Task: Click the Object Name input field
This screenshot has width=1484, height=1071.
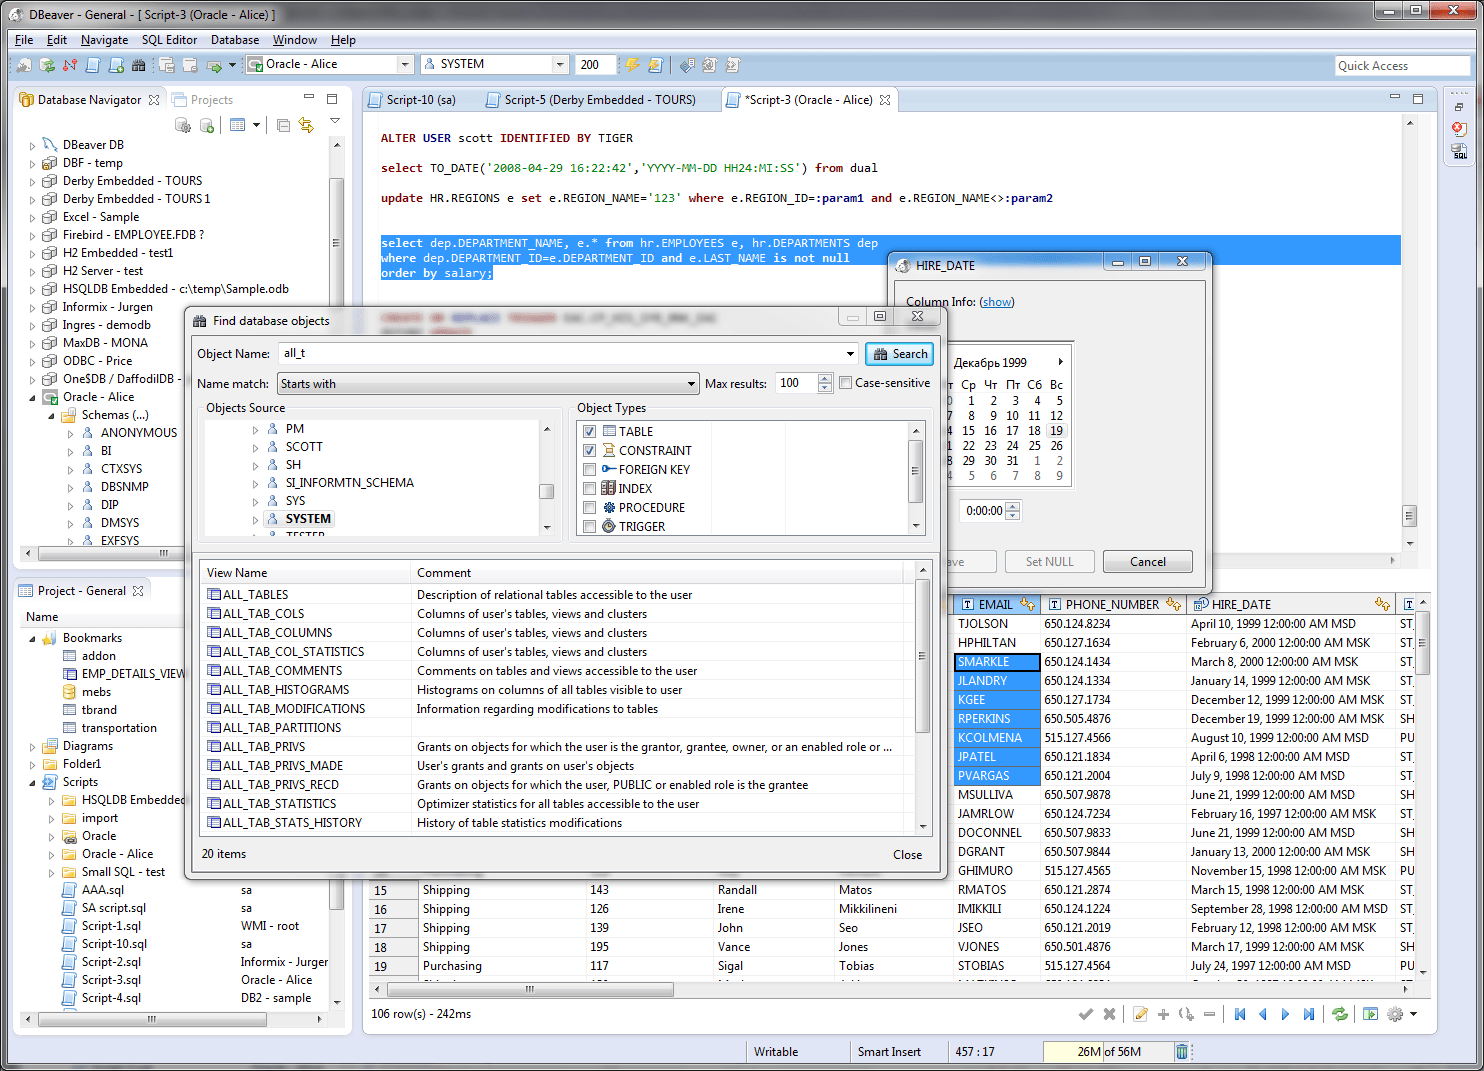Action: pos(560,353)
